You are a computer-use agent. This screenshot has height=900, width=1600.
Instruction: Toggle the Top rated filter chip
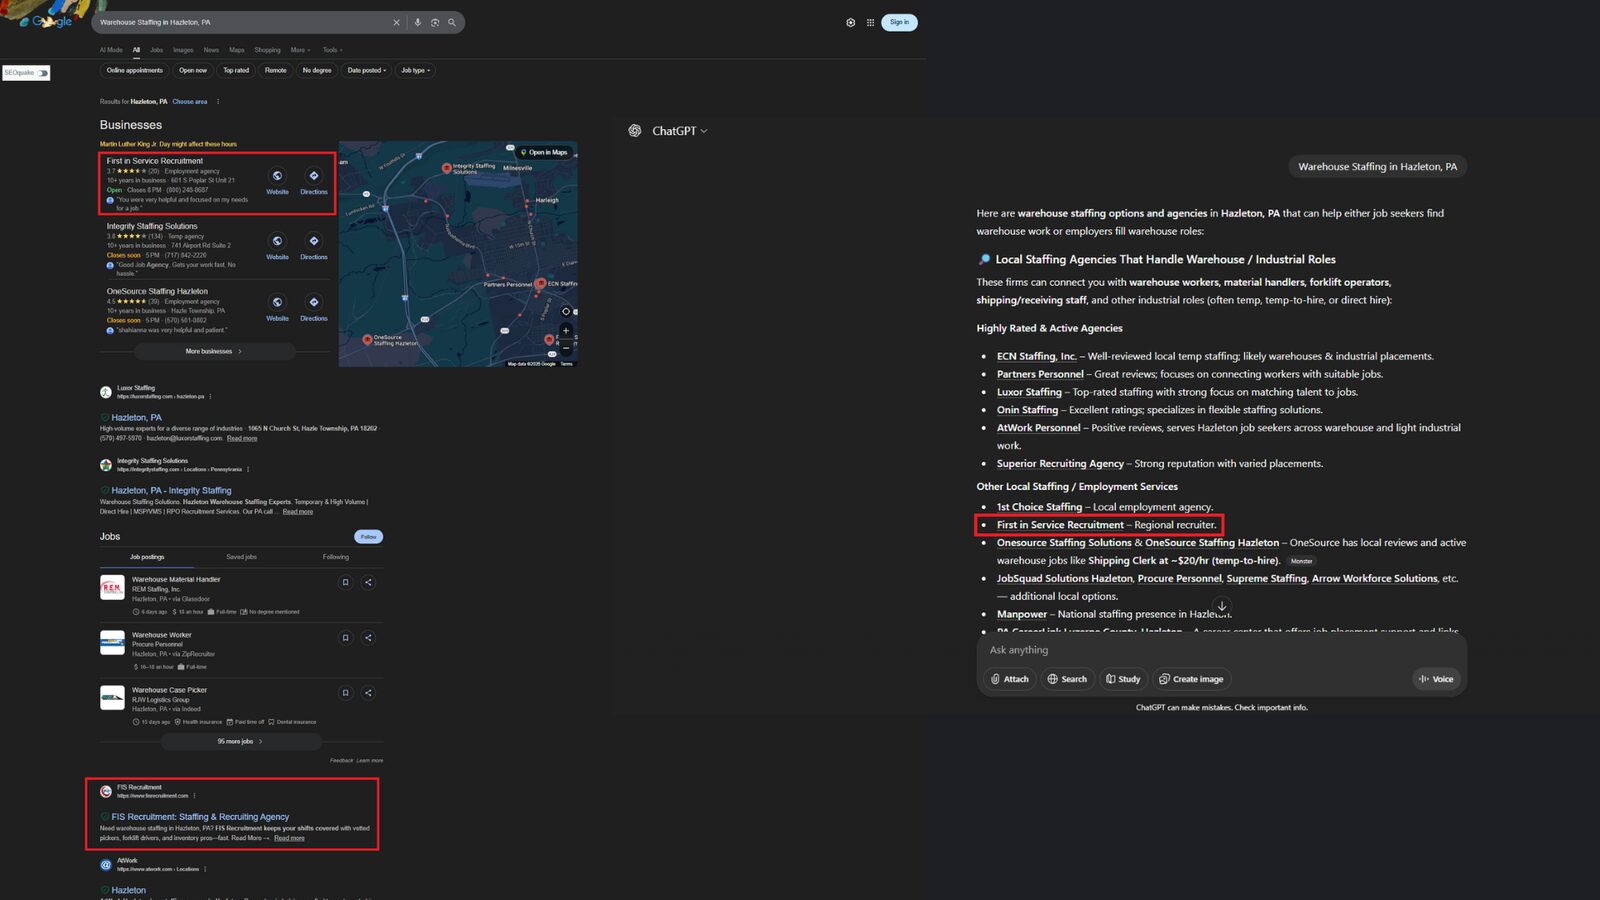(236, 70)
